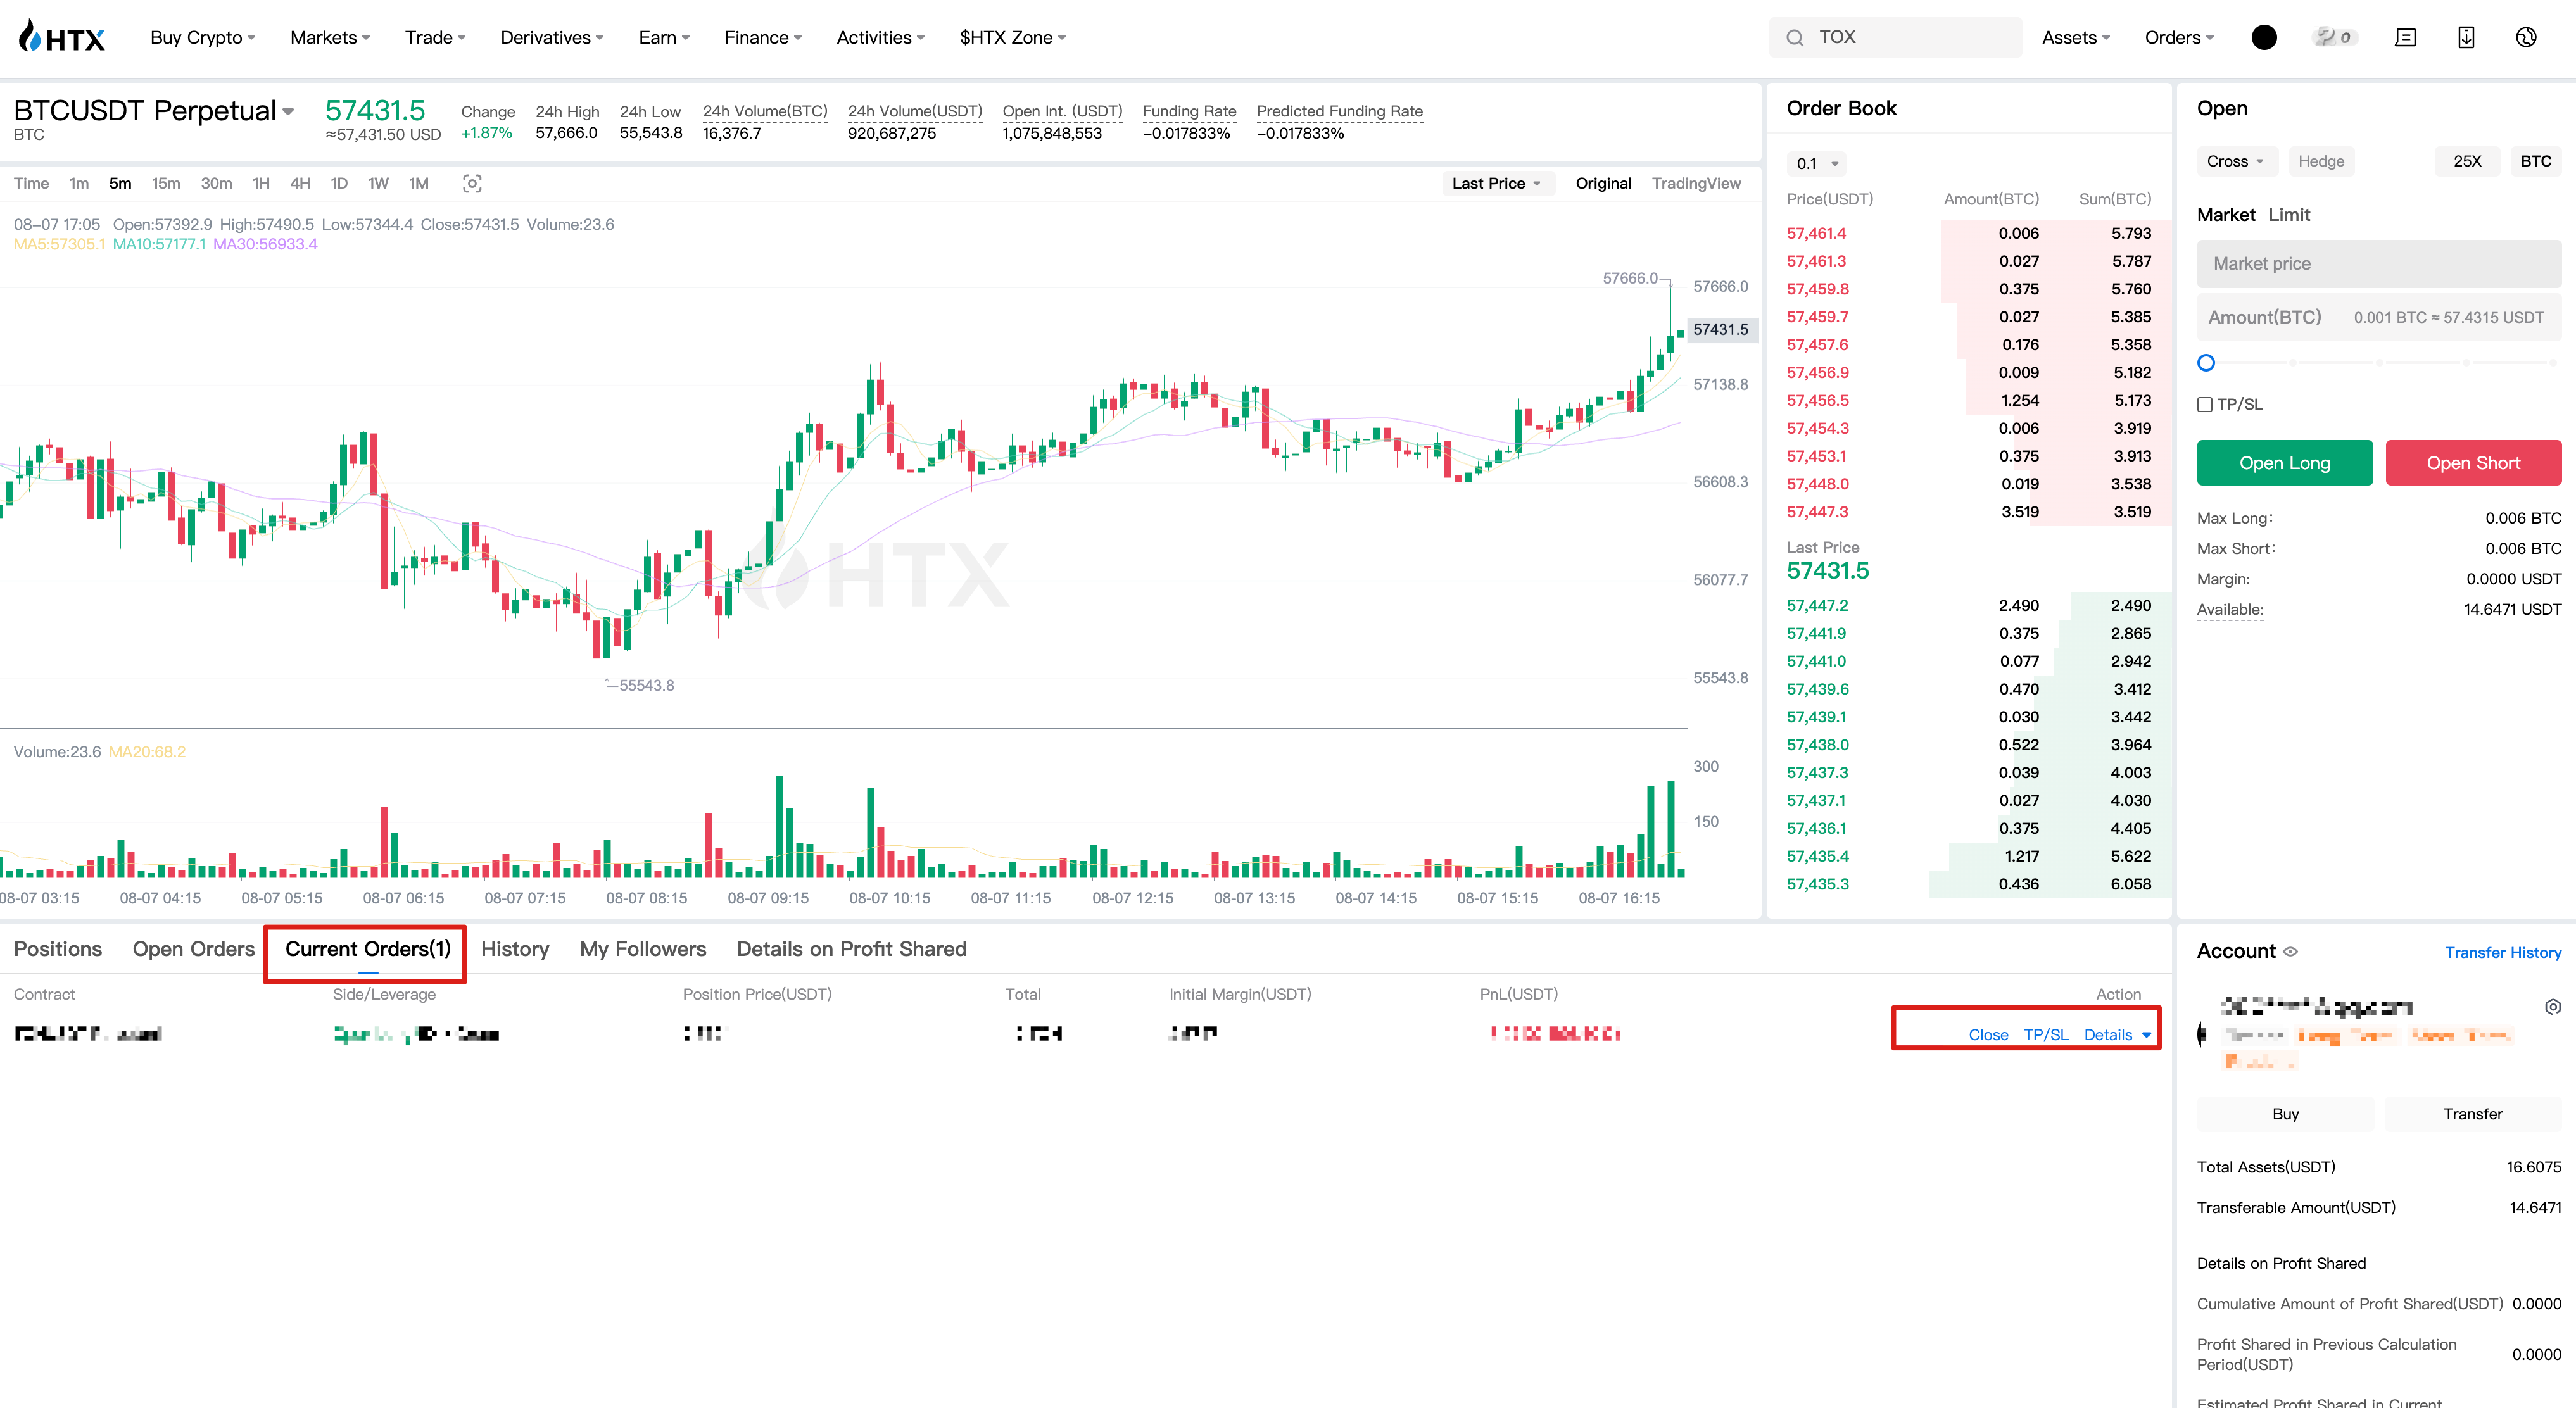
Task: Click the Open Short button
Action: [2473, 463]
